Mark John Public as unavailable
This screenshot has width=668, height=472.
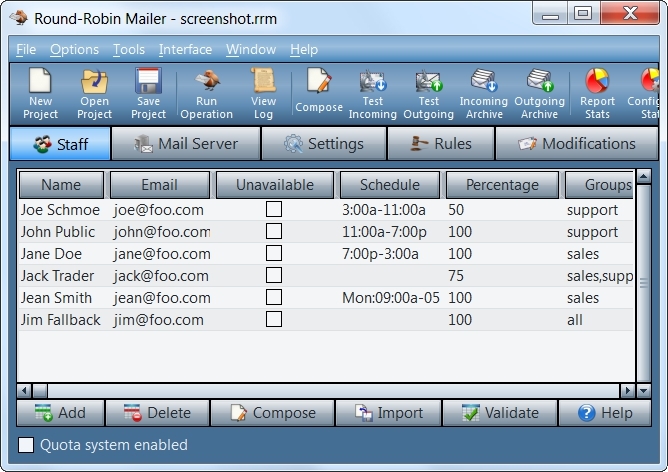274,231
